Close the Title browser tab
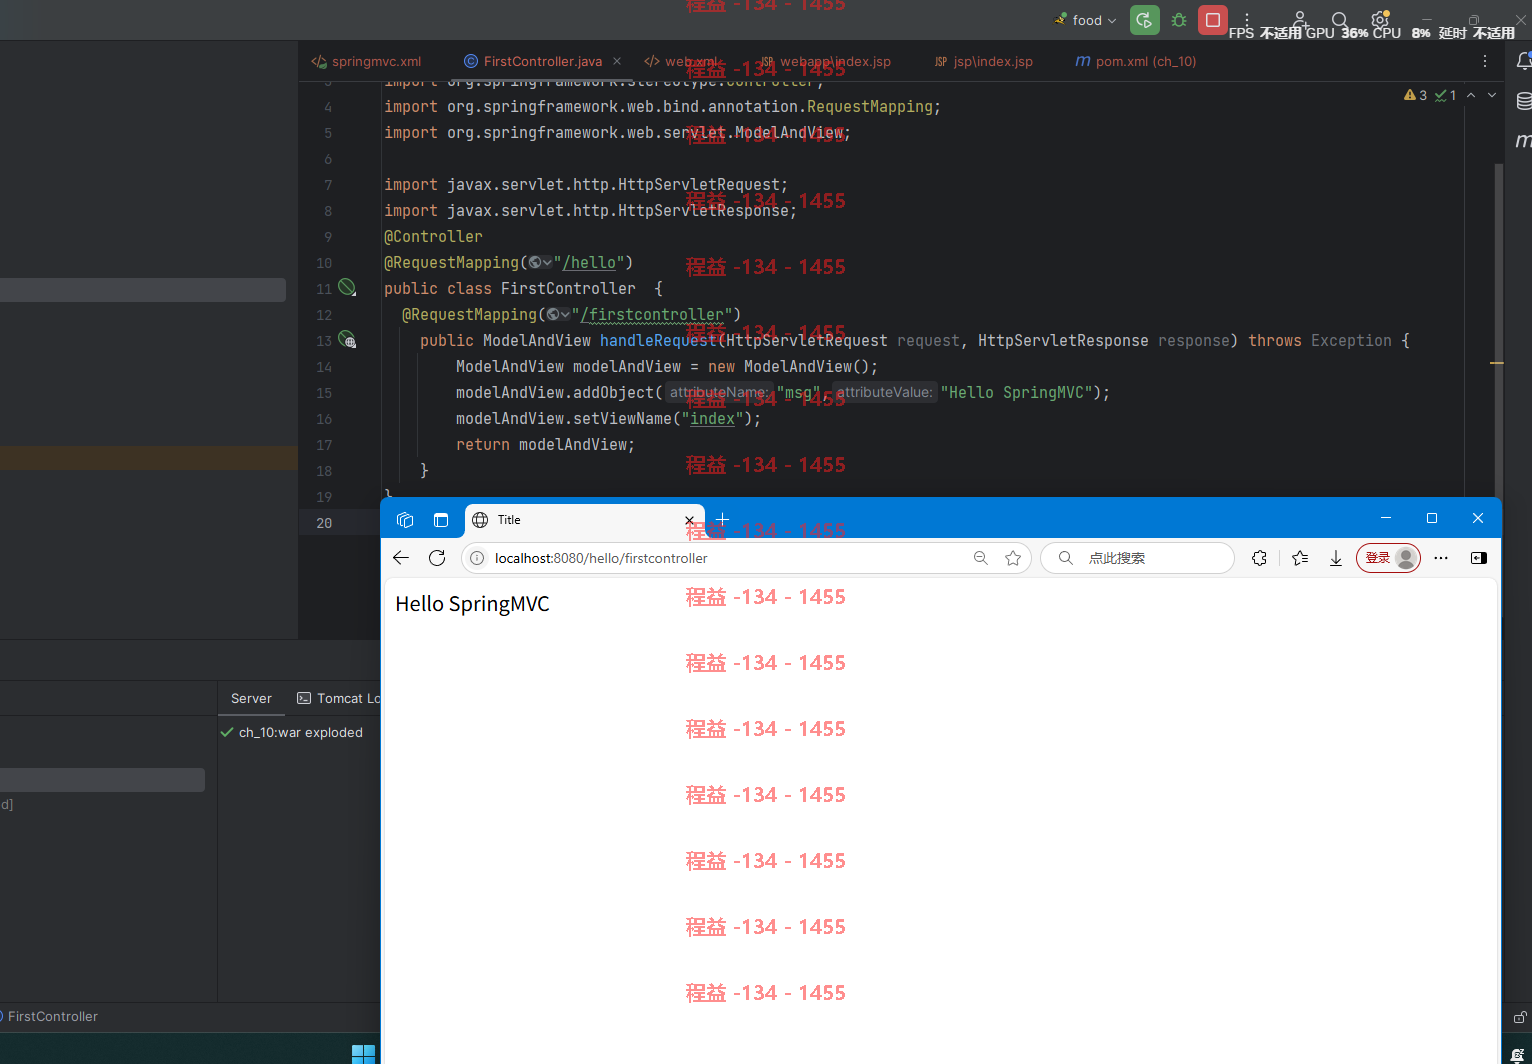The width and height of the screenshot is (1532, 1064). click(689, 520)
